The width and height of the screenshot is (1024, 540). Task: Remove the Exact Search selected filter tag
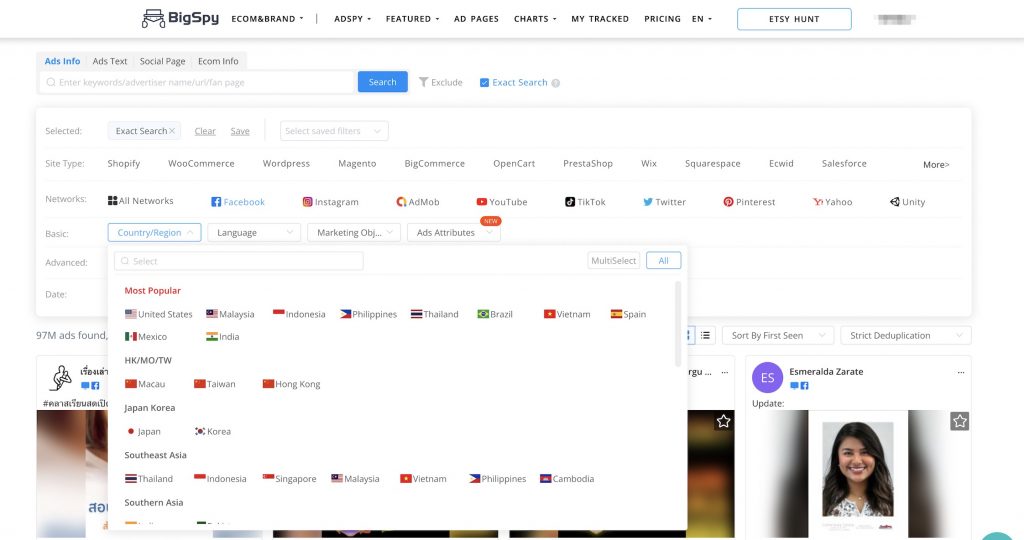172,131
